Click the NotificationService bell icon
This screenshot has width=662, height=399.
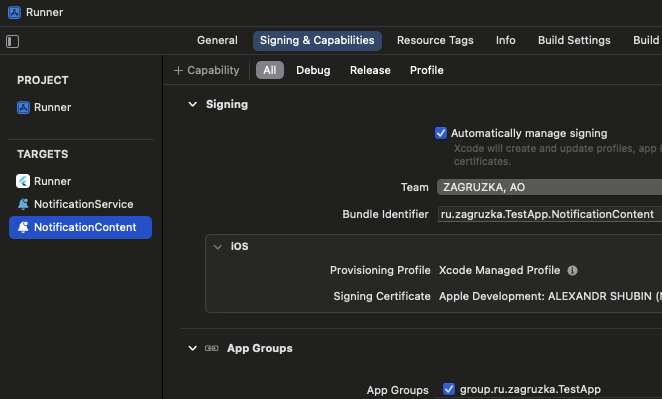click(23, 204)
